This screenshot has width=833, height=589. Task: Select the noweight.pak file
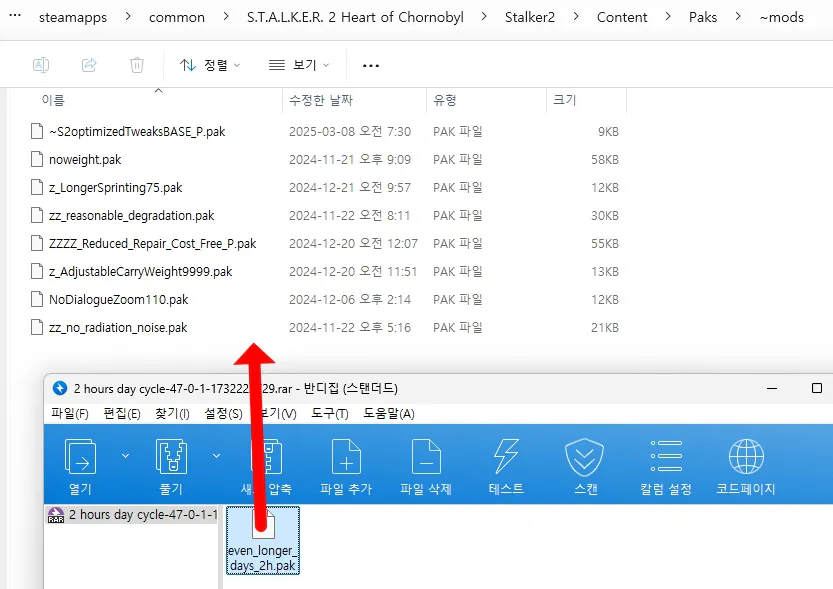pos(85,159)
